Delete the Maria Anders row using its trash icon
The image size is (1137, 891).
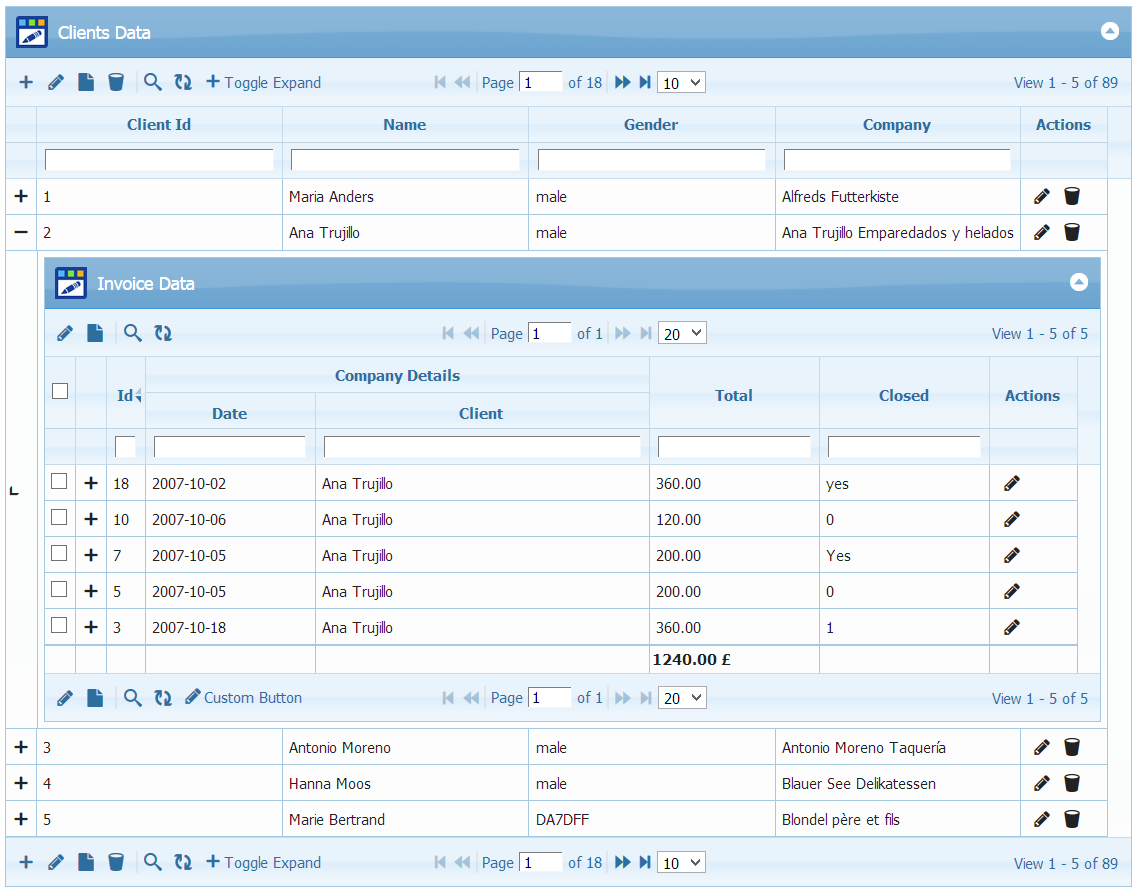1072,196
